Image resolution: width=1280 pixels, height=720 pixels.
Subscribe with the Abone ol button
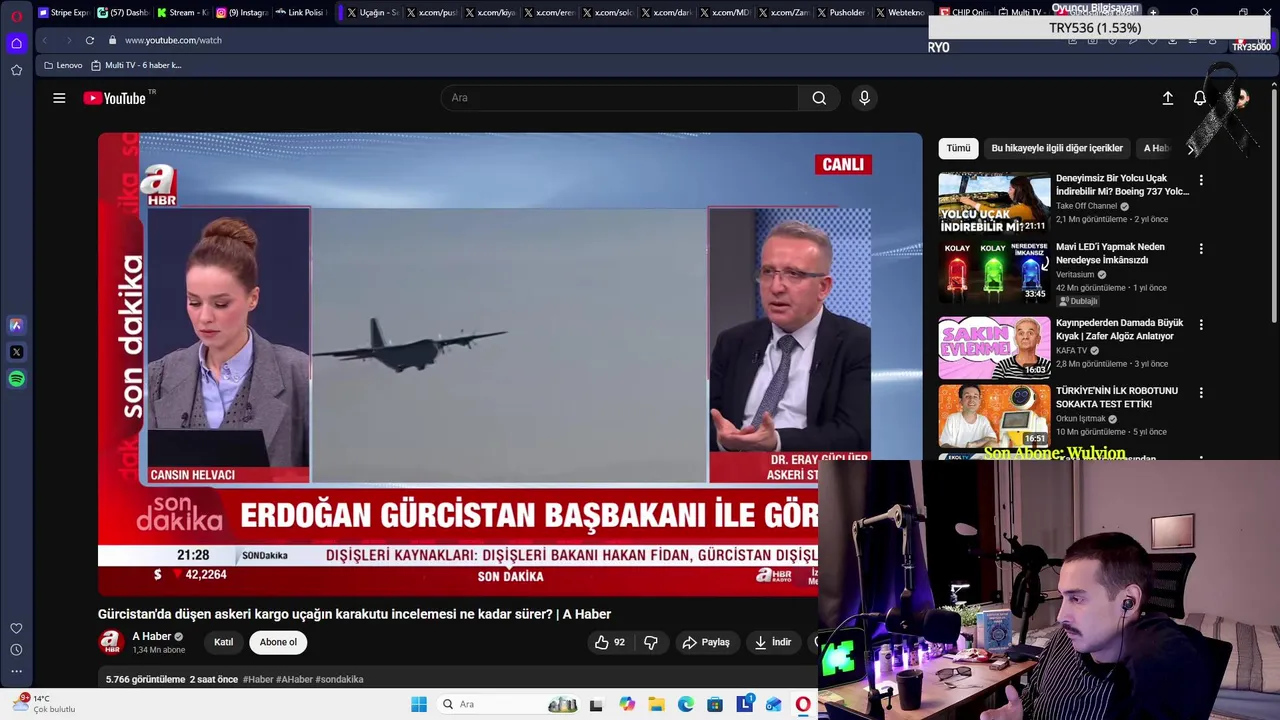pyautogui.click(x=278, y=642)
